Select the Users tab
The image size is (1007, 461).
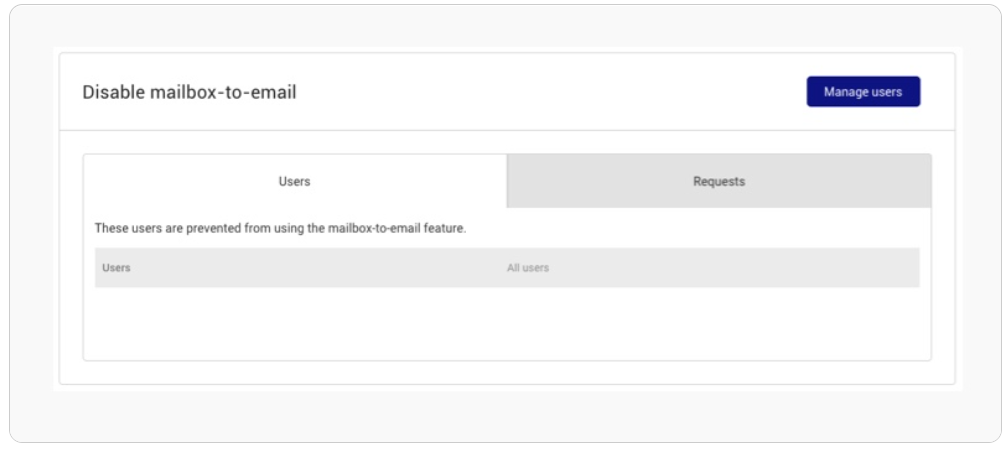tap(295, 181)
